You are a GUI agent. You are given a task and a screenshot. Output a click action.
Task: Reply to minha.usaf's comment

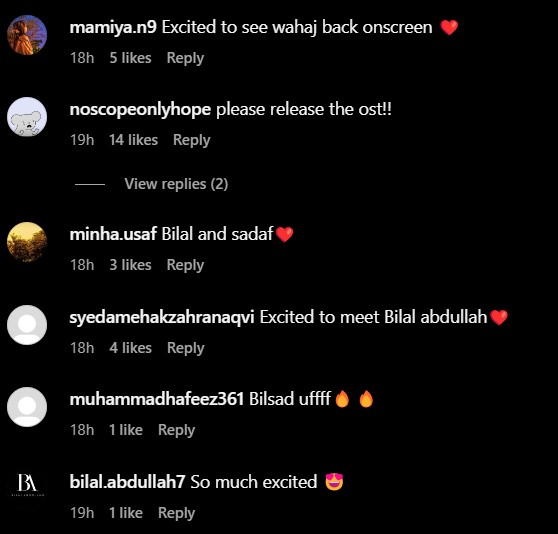(x=185, y=265)
